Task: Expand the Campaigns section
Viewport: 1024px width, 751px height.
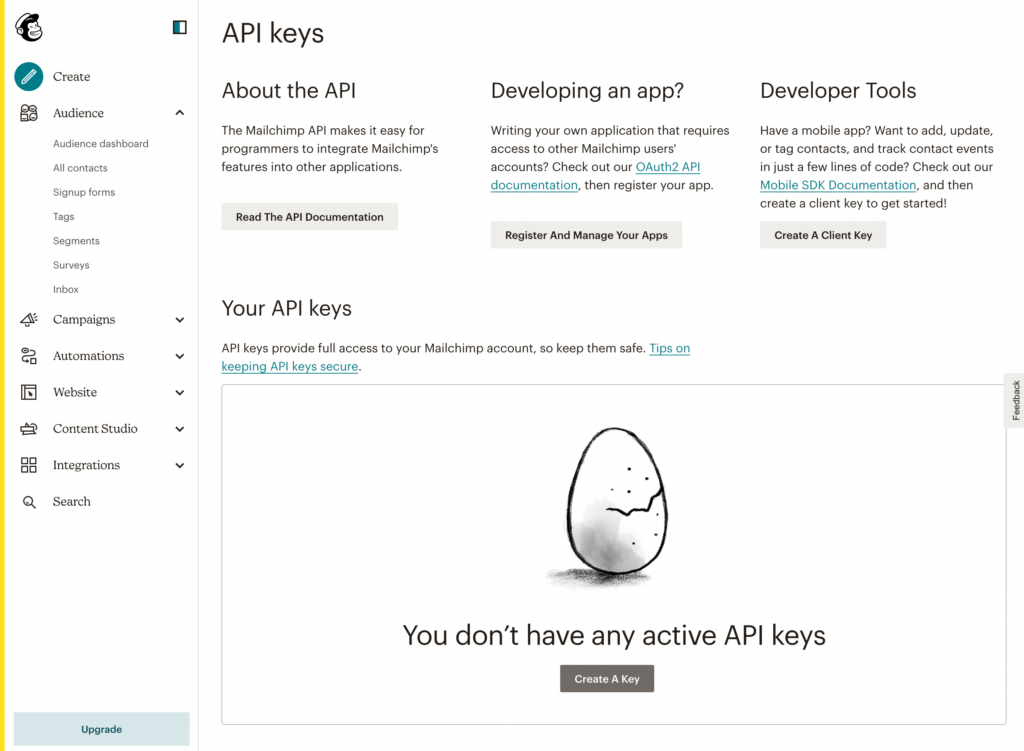Action: click(x=179, y=319)
